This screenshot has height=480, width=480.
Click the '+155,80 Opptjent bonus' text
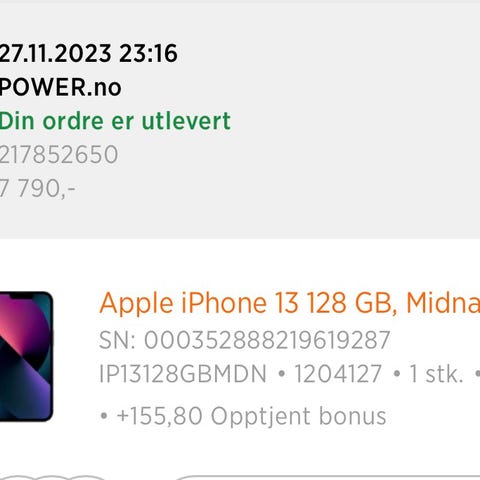pos(251,416)
